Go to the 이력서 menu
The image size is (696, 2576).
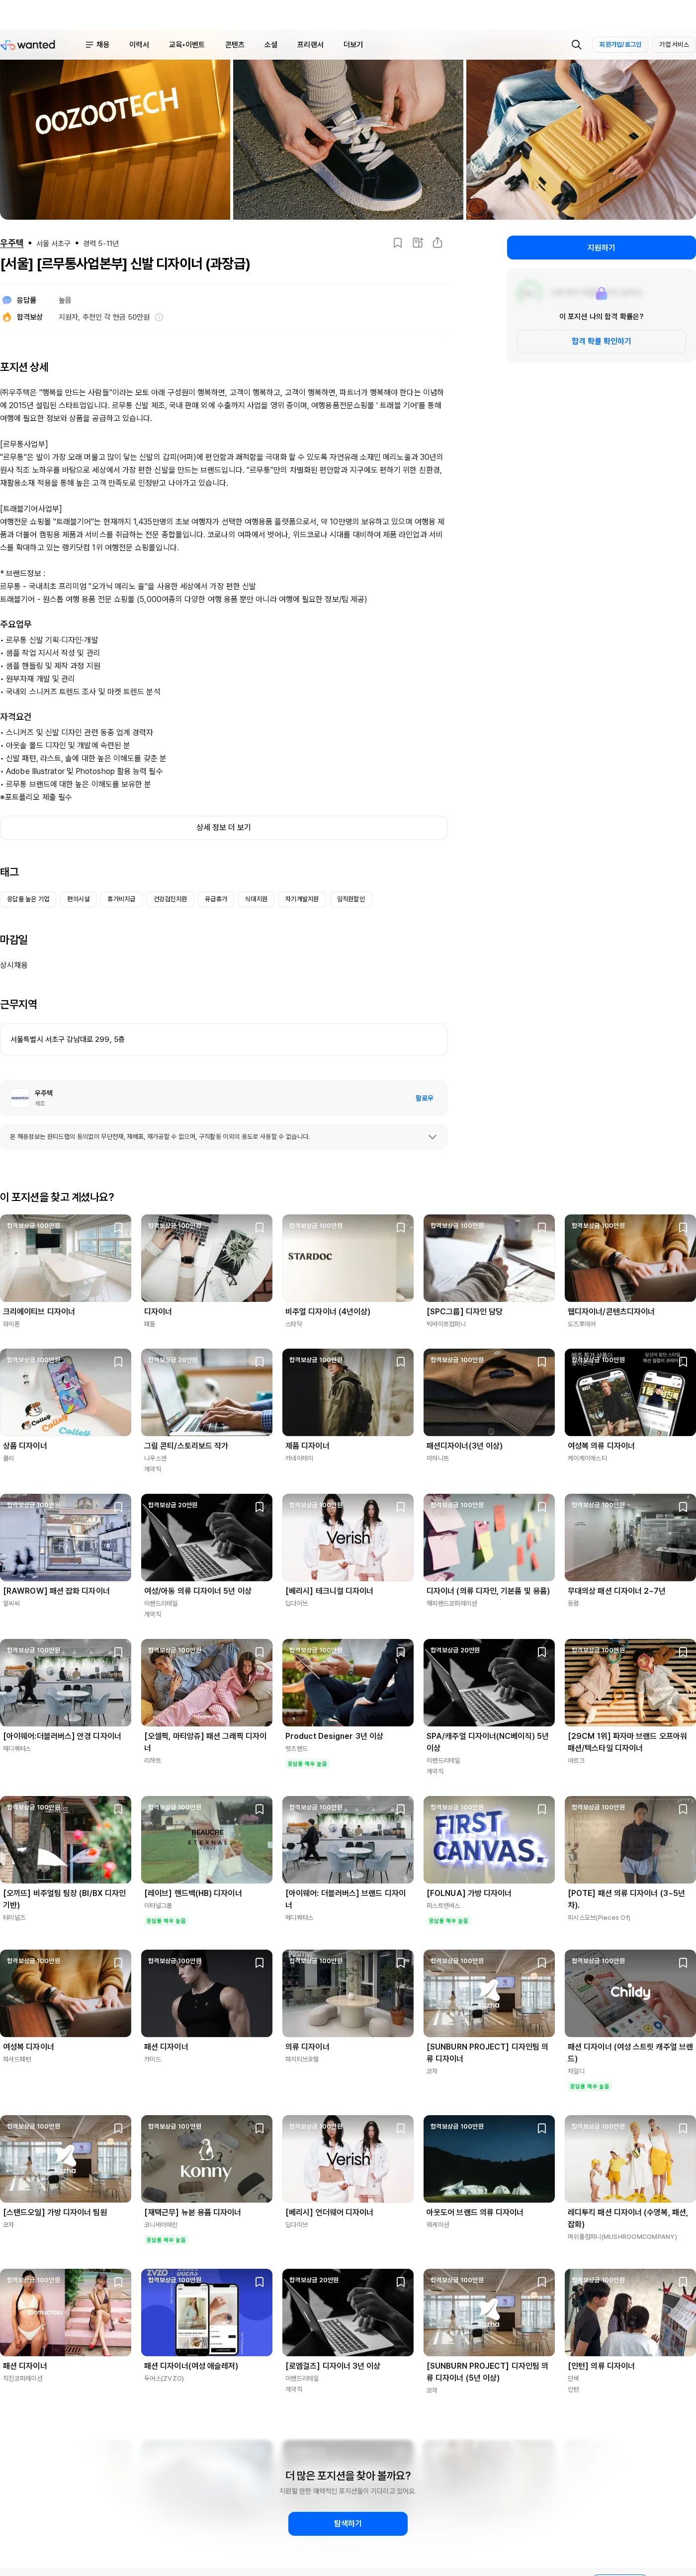(x=139, y=45)
